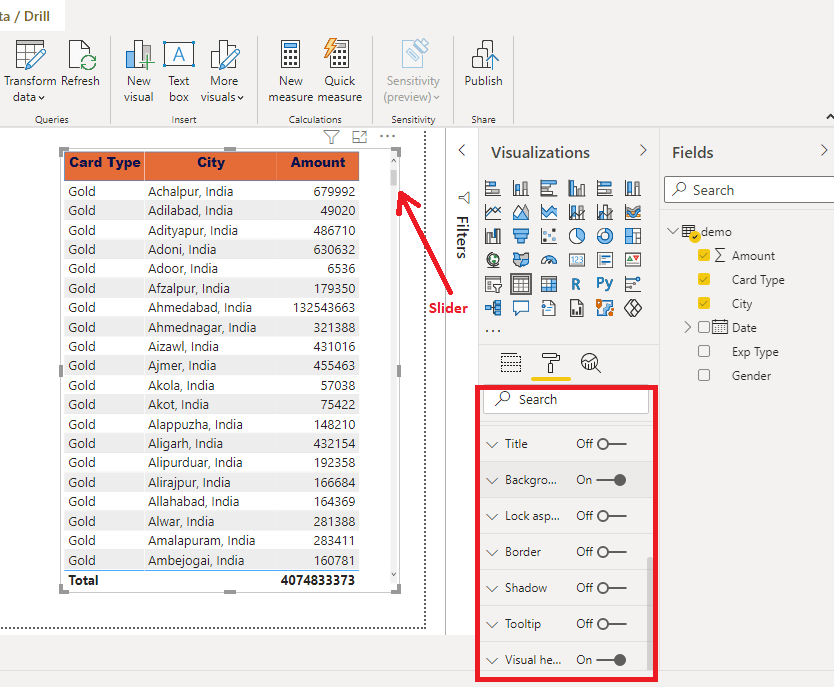Open the Analytics pane magnifier icon
The image size is (834, 687).
(591, 363)
